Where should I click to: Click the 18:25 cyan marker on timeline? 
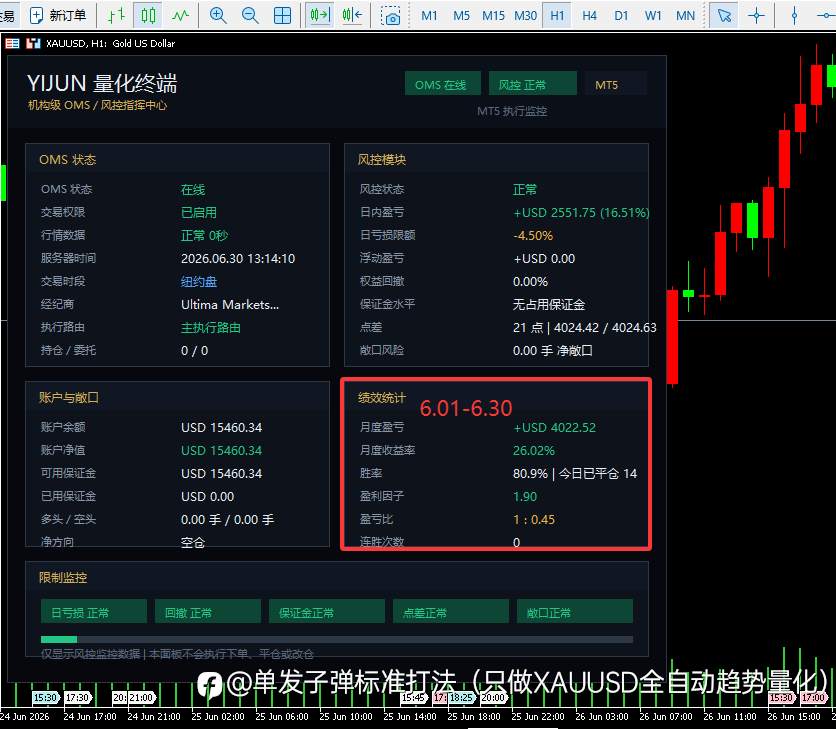(x=461, y=697)
